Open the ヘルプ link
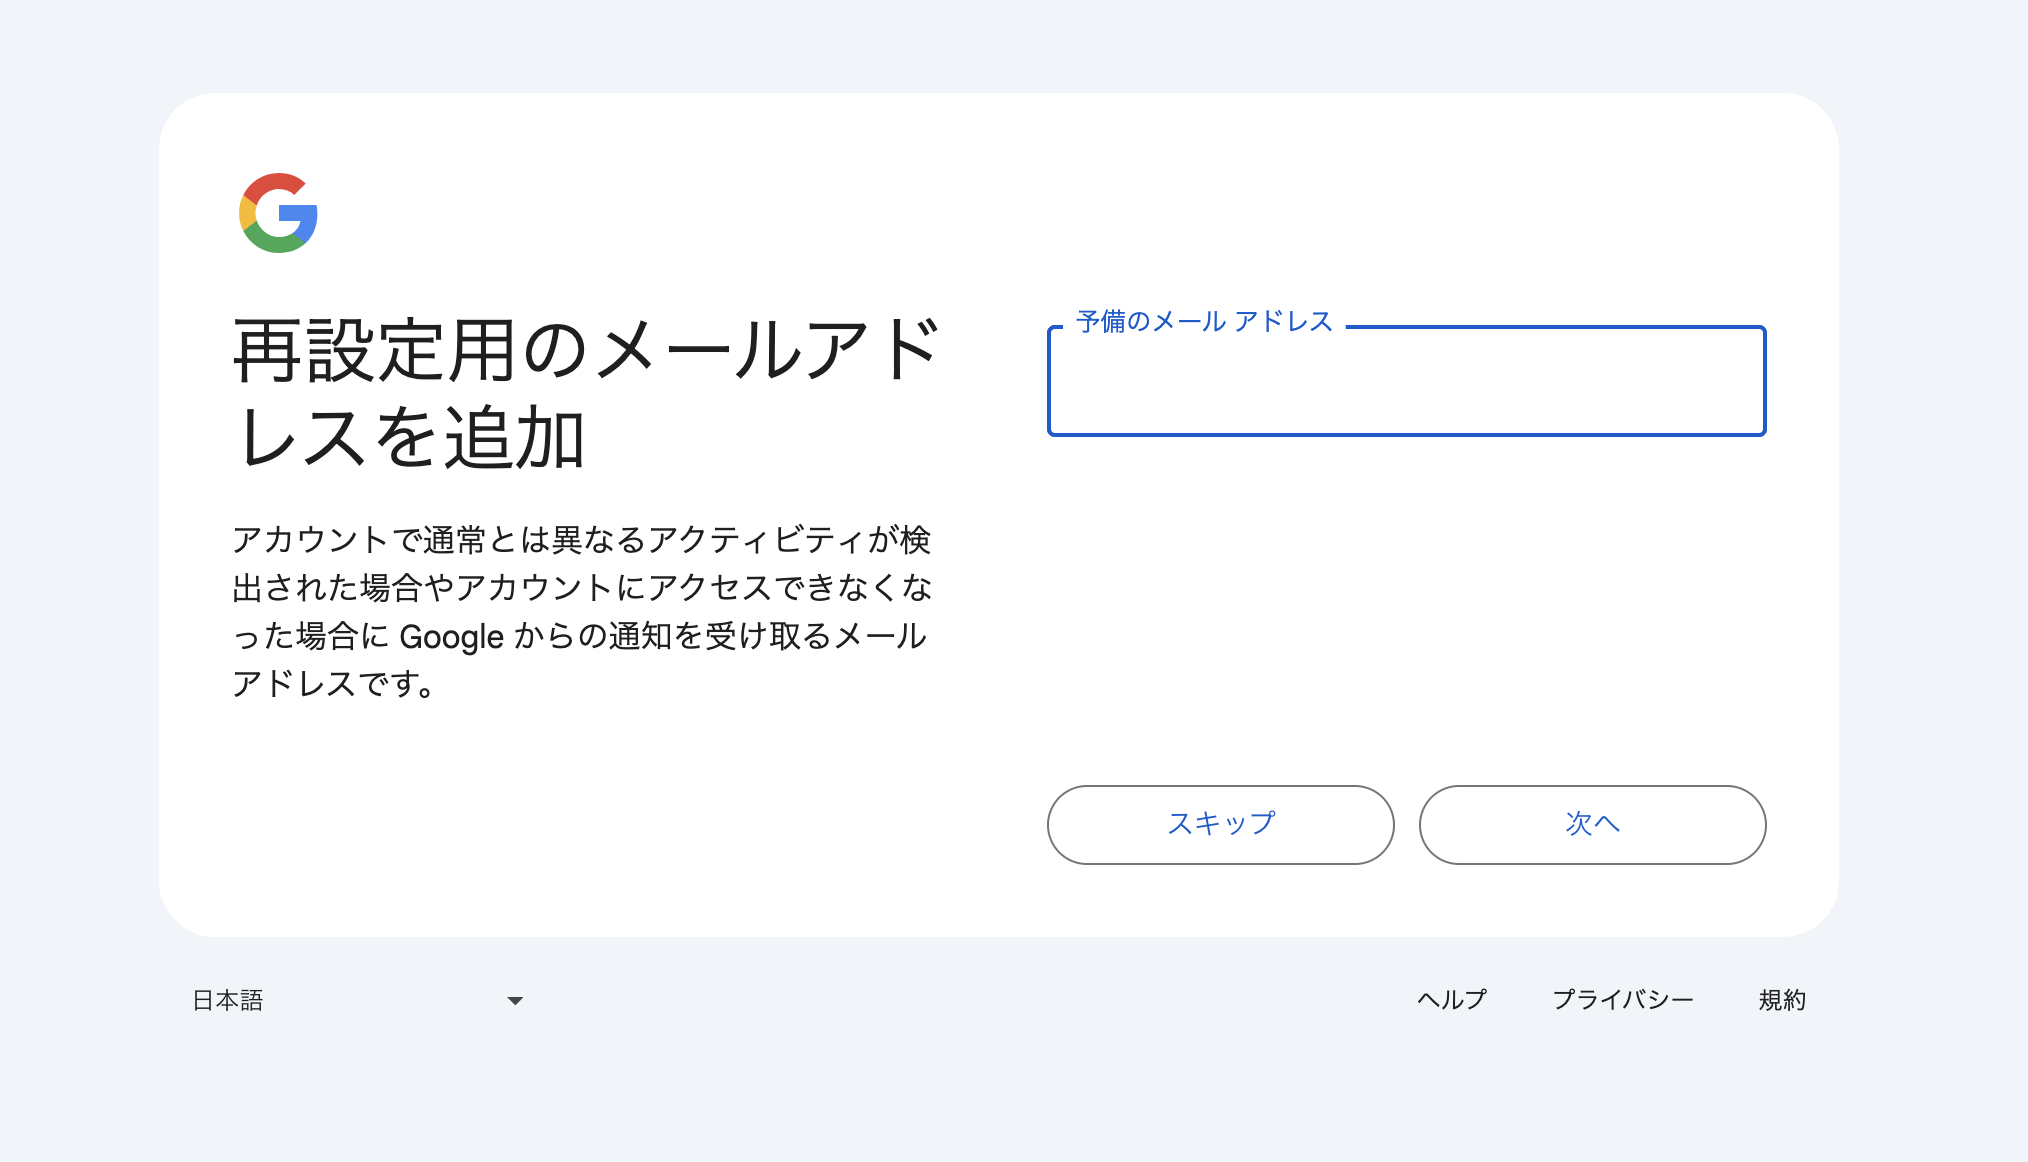The height and width of the screenshot is (1162, 2028). (1452, 1000)
